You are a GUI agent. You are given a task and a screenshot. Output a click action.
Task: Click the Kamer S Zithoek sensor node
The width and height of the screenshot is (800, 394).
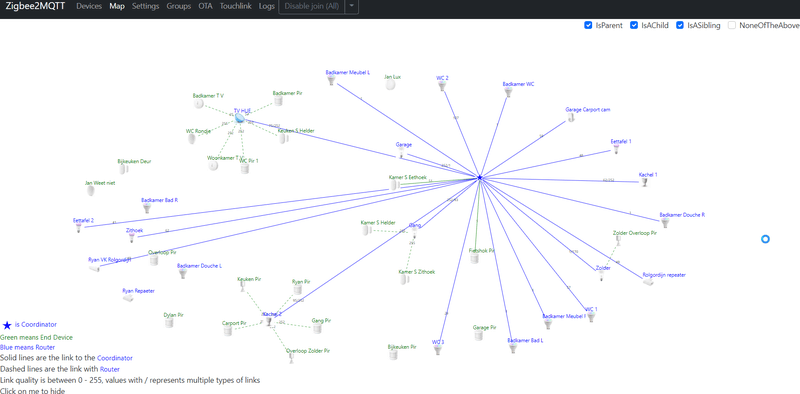pyautogui.click(x=405, y=280)
